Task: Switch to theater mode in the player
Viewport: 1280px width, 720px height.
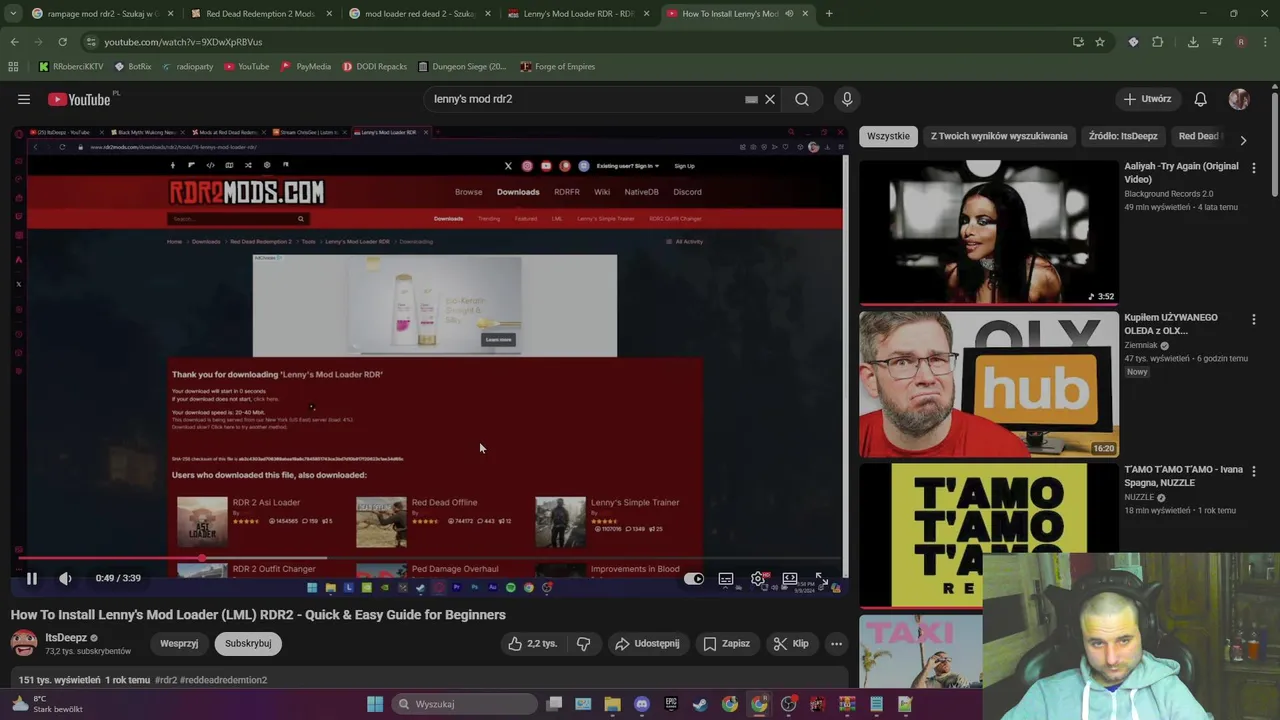Action: pyautogui.click(x=790, y=578)
